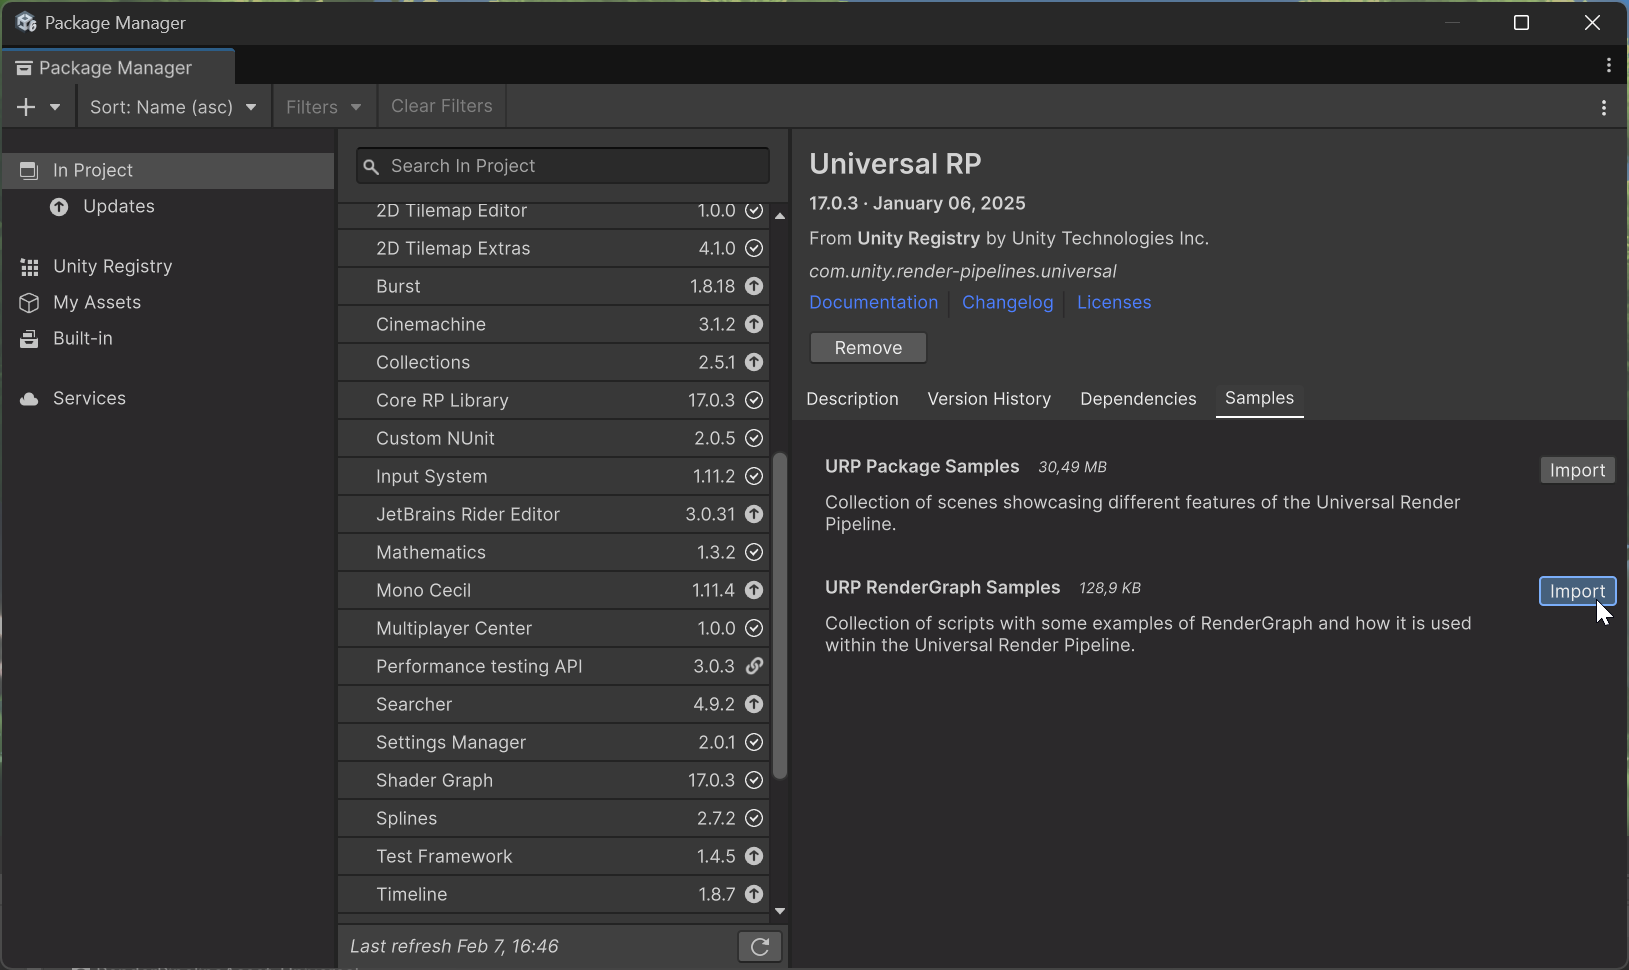Viewport: 1629px width, 970px height.
Task: Switch to the Dependencies tab
Action: pyautogui.click(x=1137, y=399)
